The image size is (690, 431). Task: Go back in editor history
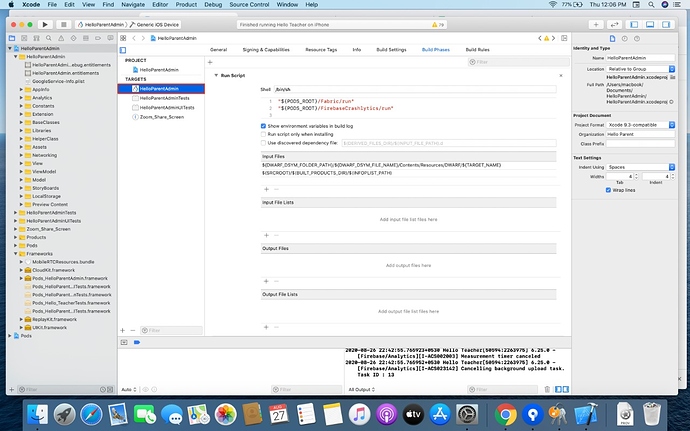click(x=134, y=38)
